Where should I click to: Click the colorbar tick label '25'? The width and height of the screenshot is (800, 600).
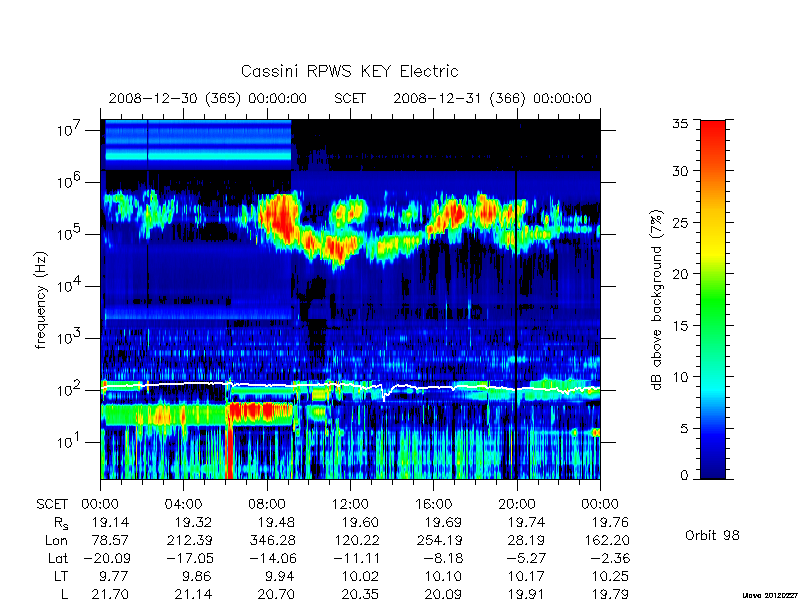coord(680,222)
